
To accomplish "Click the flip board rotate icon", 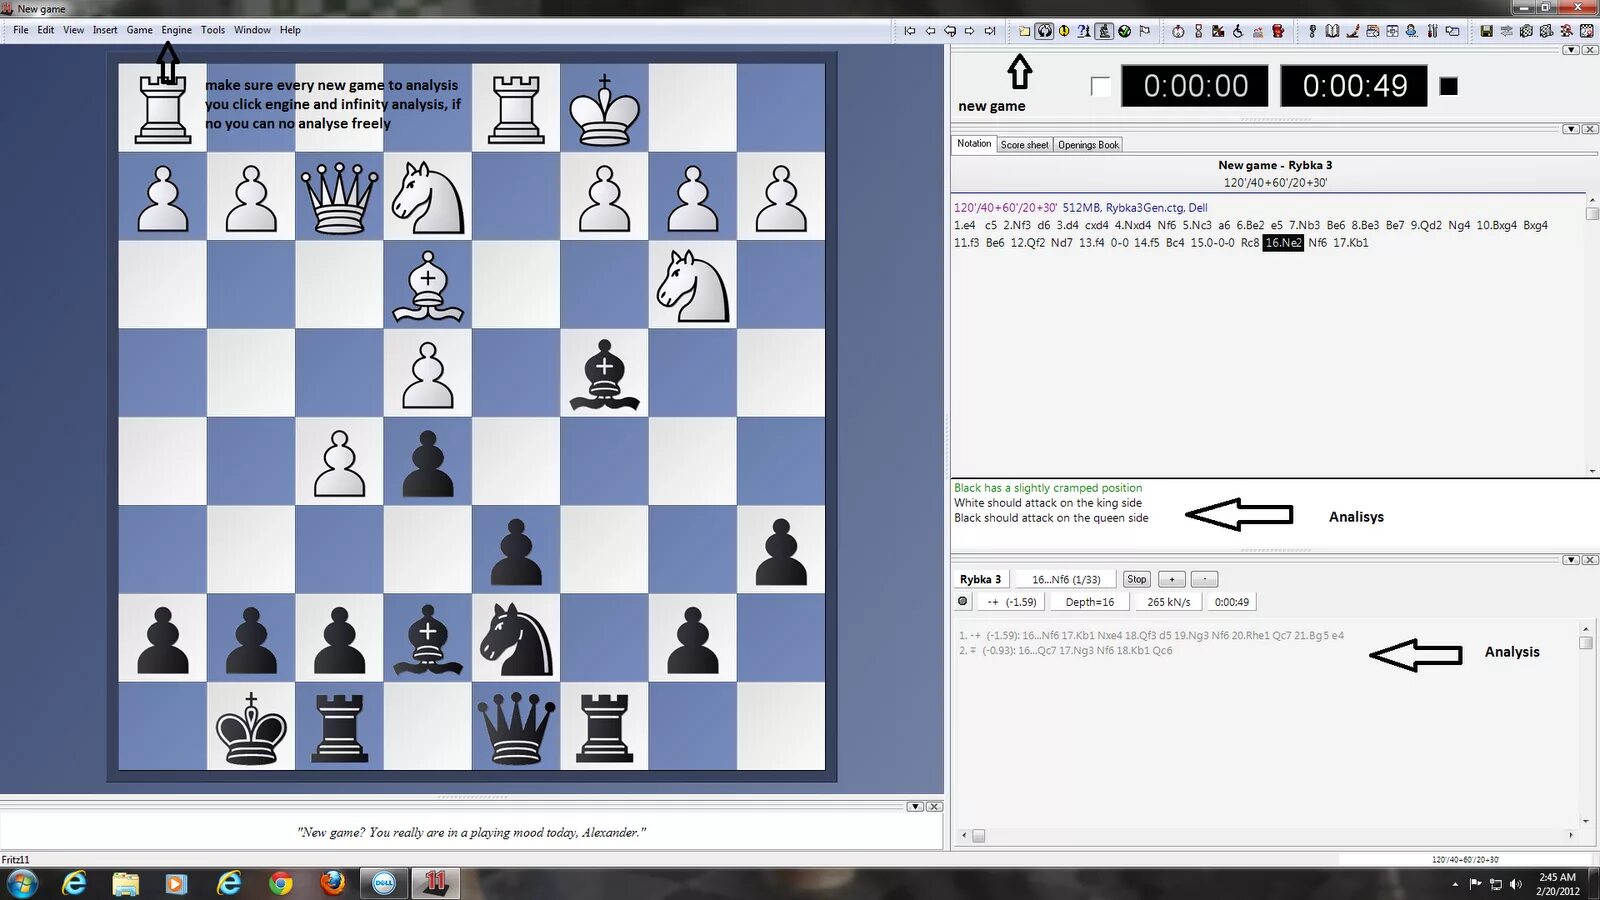I will (x=1044, y=31).
